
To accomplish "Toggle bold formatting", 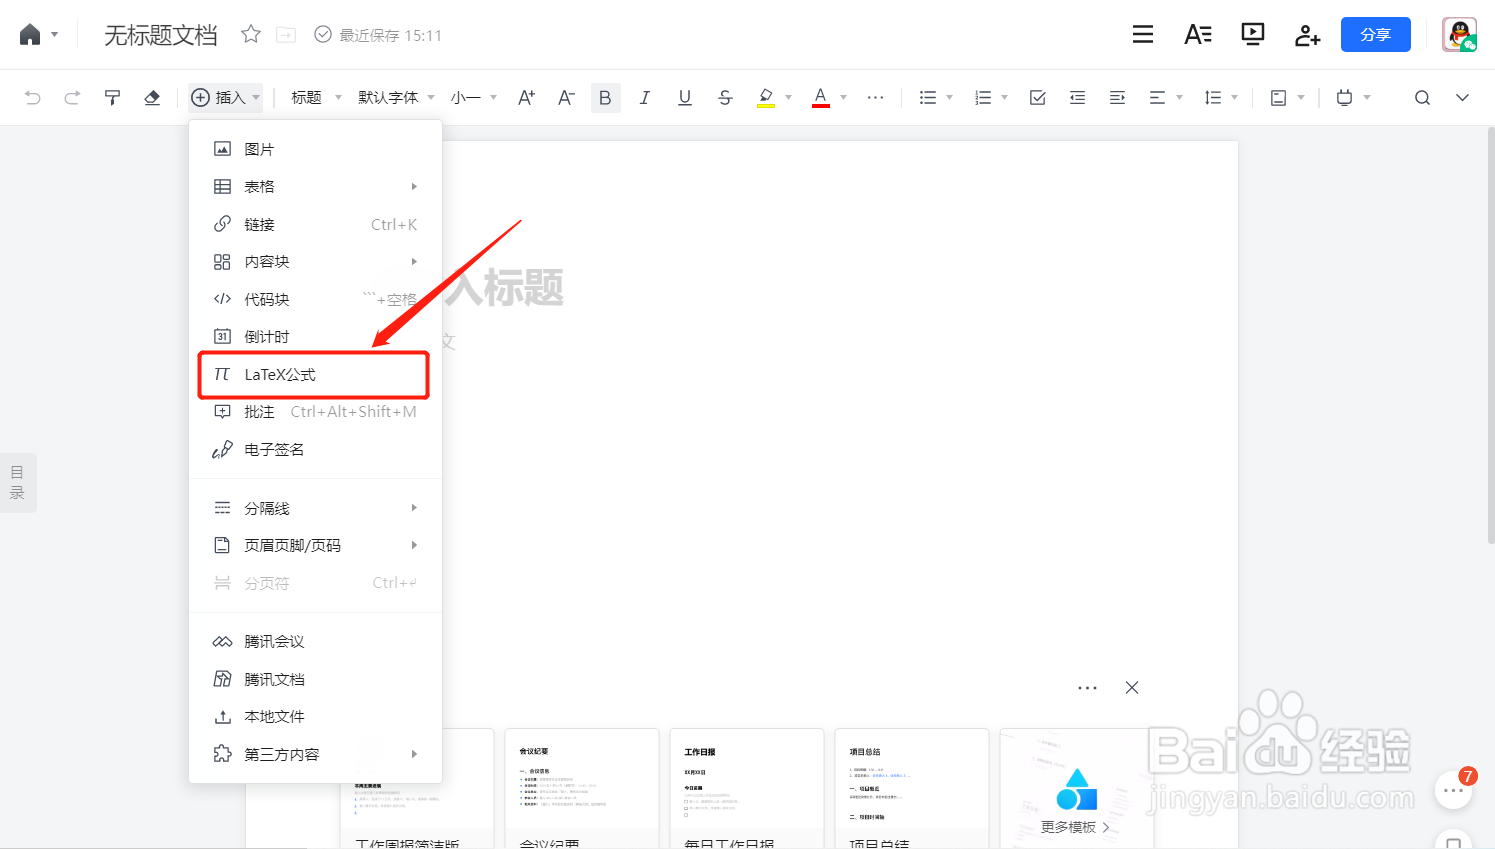I will 605,97.
